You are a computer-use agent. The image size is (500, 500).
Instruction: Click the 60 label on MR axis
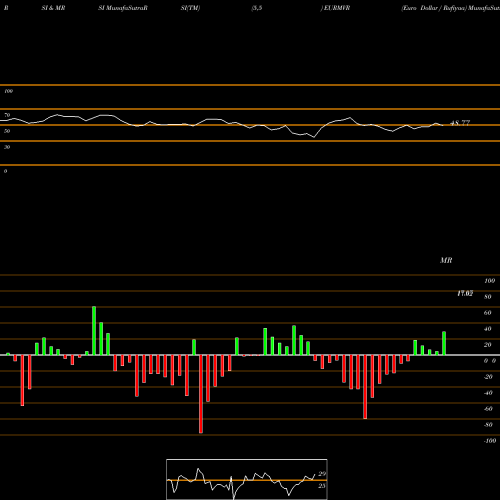point(488,313)
